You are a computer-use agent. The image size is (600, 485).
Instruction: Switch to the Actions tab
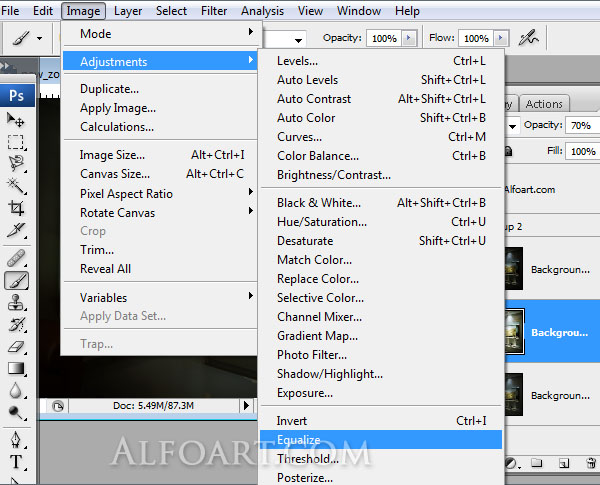544,104
